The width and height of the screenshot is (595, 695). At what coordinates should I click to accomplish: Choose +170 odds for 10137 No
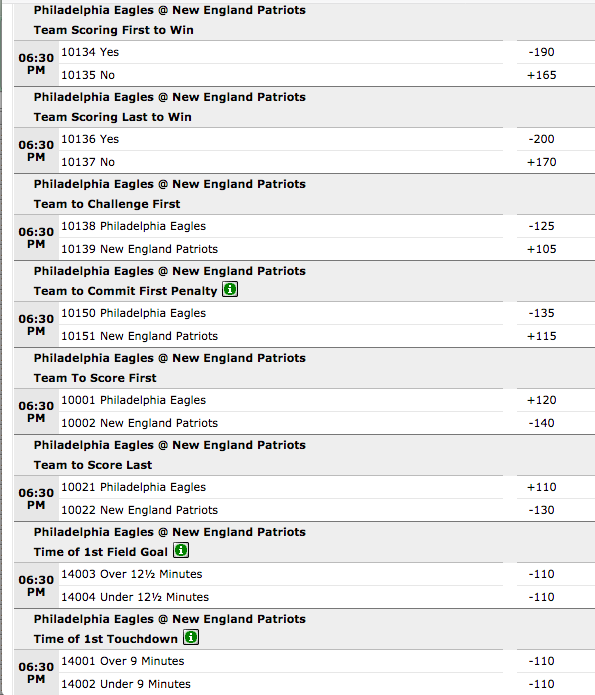(541, 162)
